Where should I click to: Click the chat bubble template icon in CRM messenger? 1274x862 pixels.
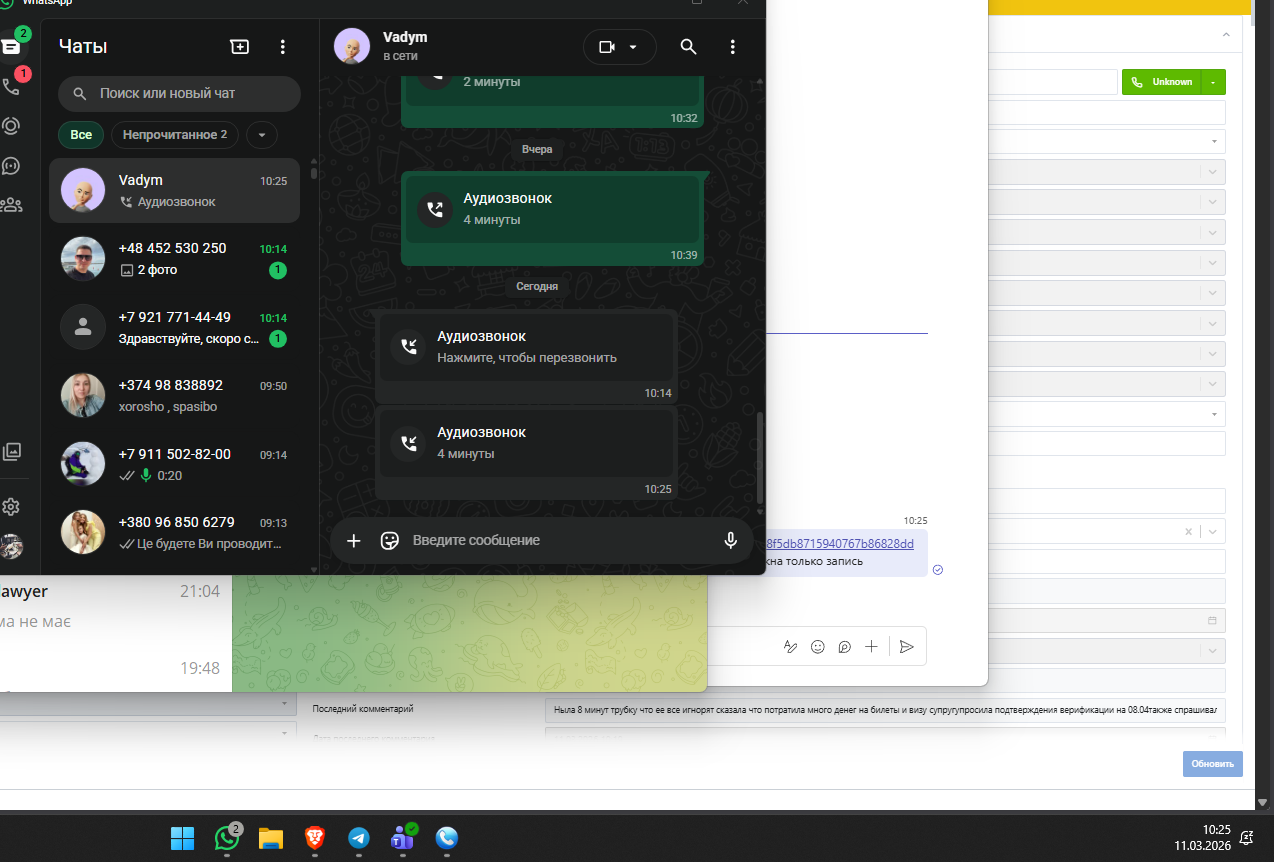pos(844,647)
